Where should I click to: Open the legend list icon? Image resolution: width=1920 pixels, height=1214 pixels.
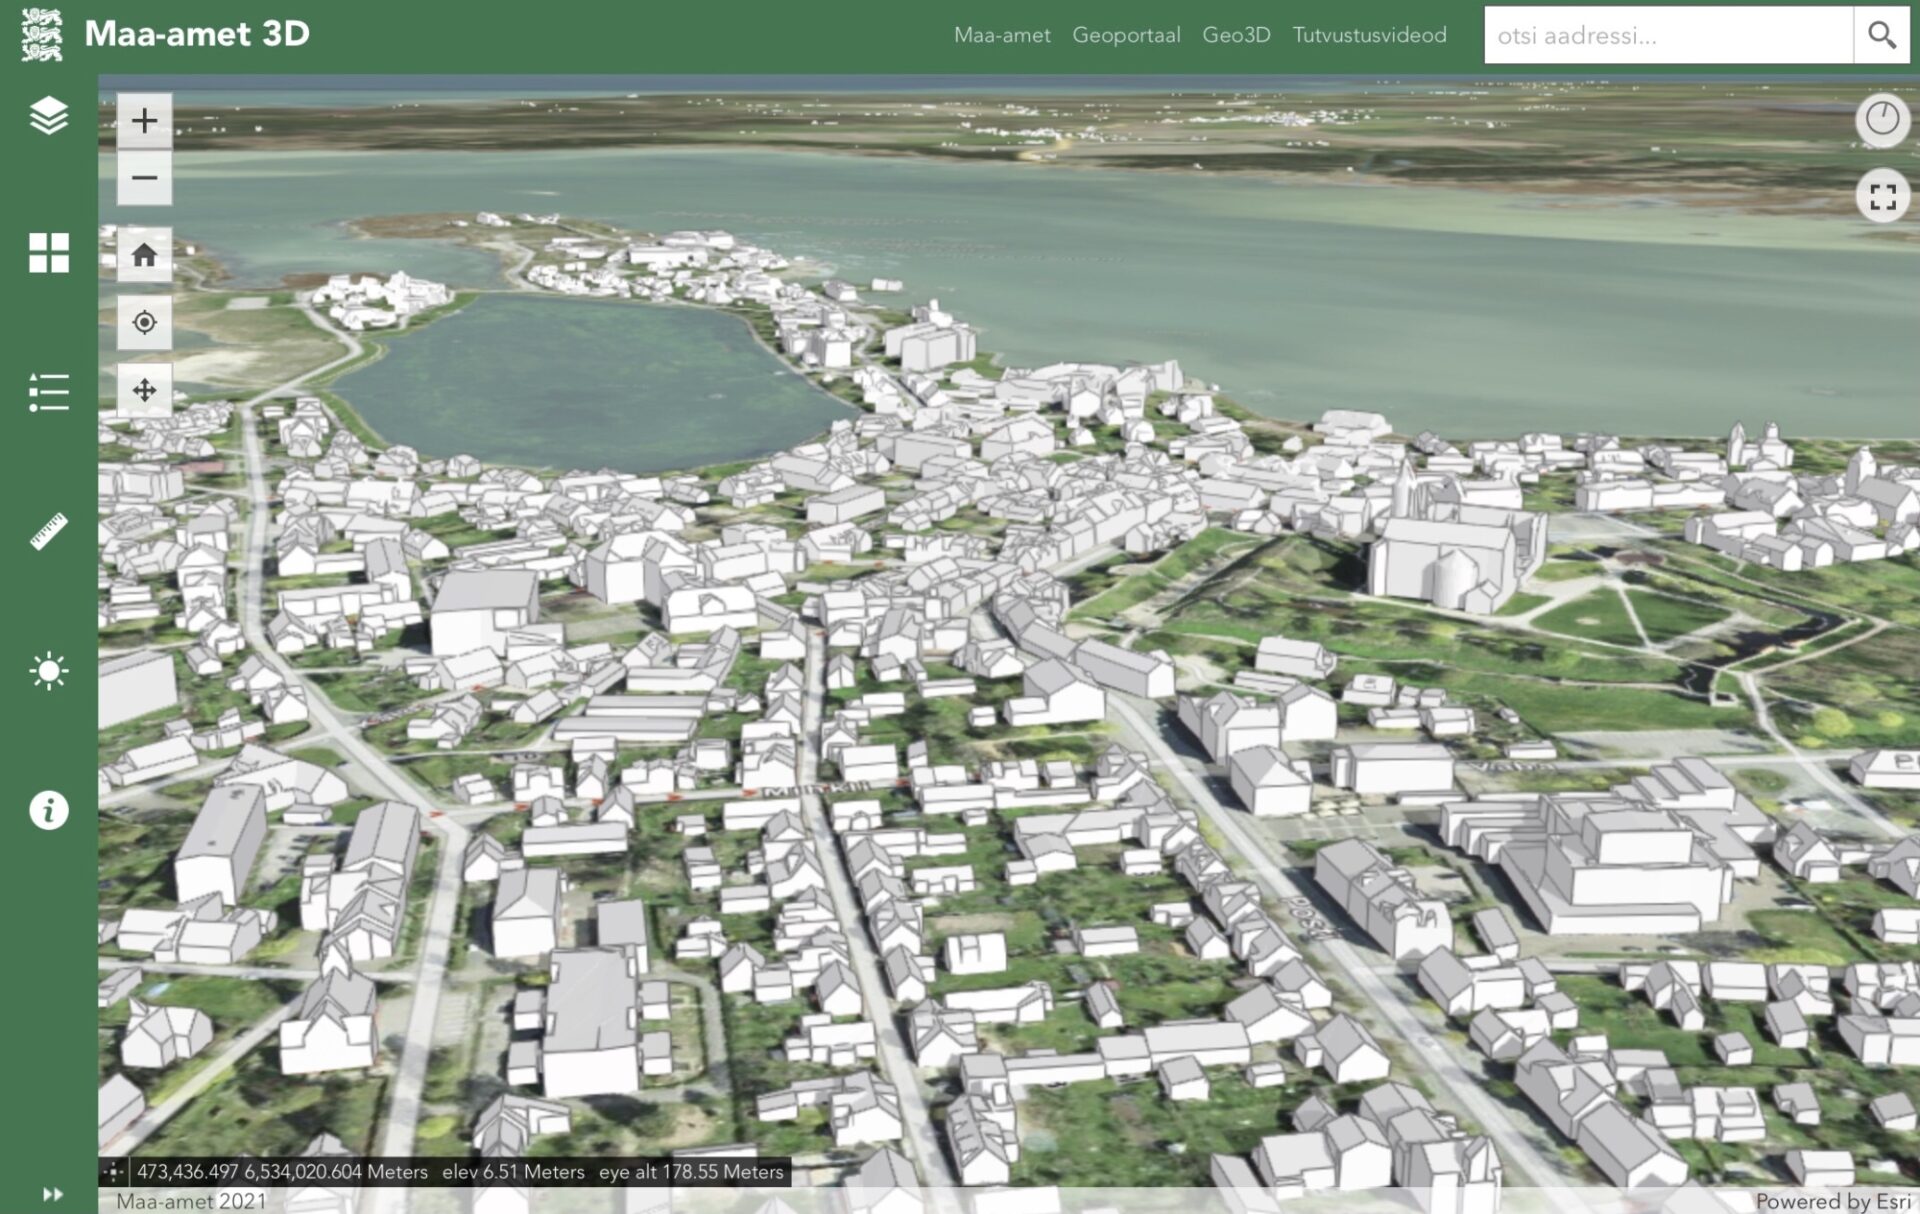coord(48,392)
